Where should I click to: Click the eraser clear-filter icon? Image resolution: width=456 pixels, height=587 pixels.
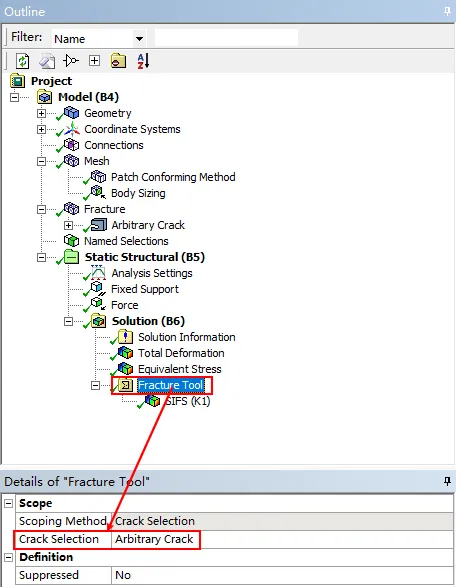click(47, 61)
